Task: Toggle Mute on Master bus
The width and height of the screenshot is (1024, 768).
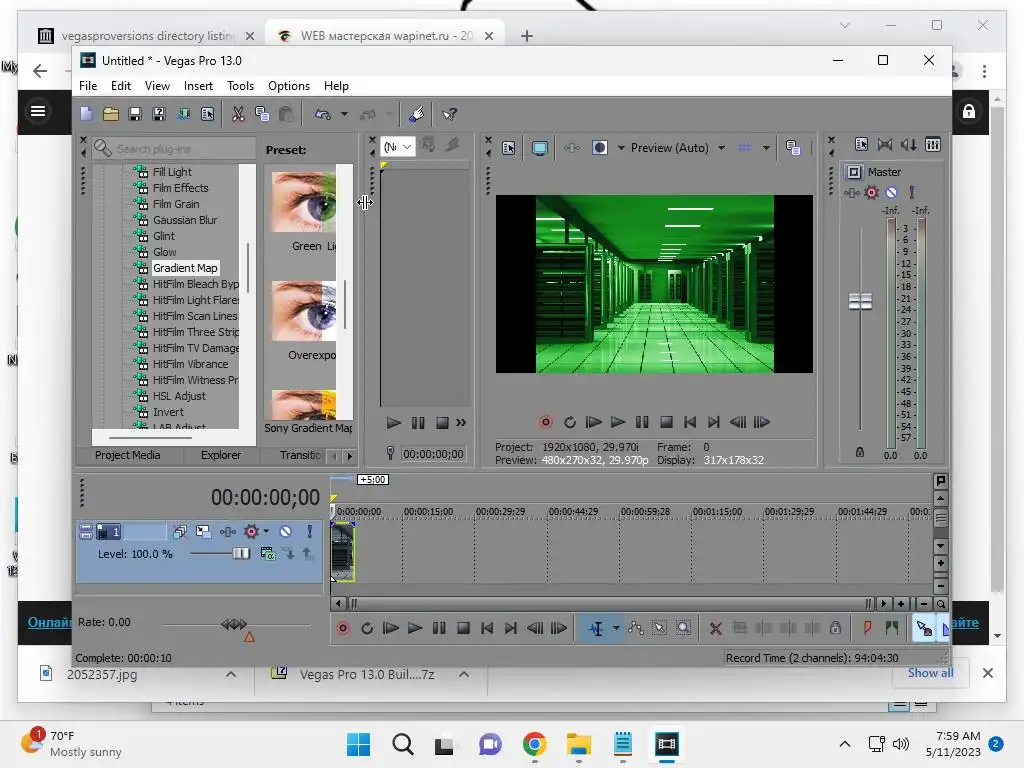Action: click(x=891, y=192)
